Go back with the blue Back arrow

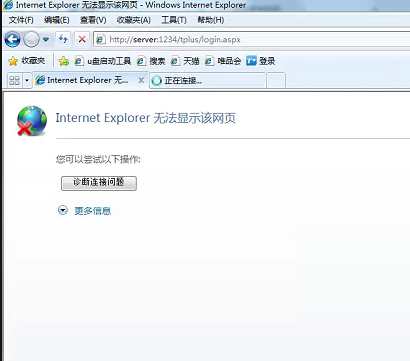pos(13,40)
